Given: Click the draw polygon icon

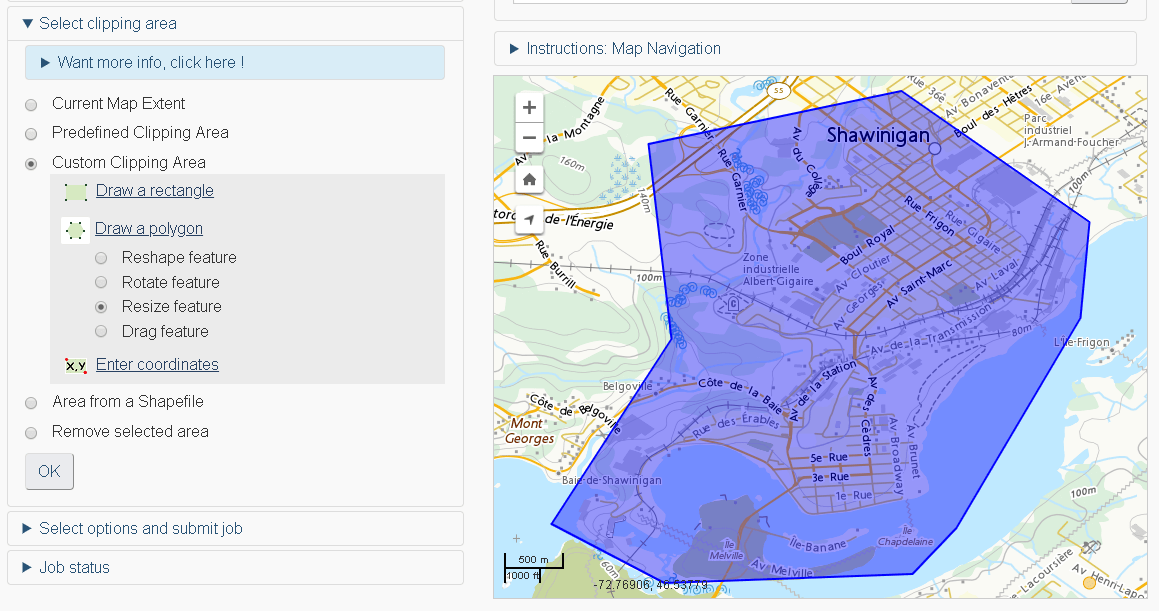Looking at the screenshot, I should (74, 229).
